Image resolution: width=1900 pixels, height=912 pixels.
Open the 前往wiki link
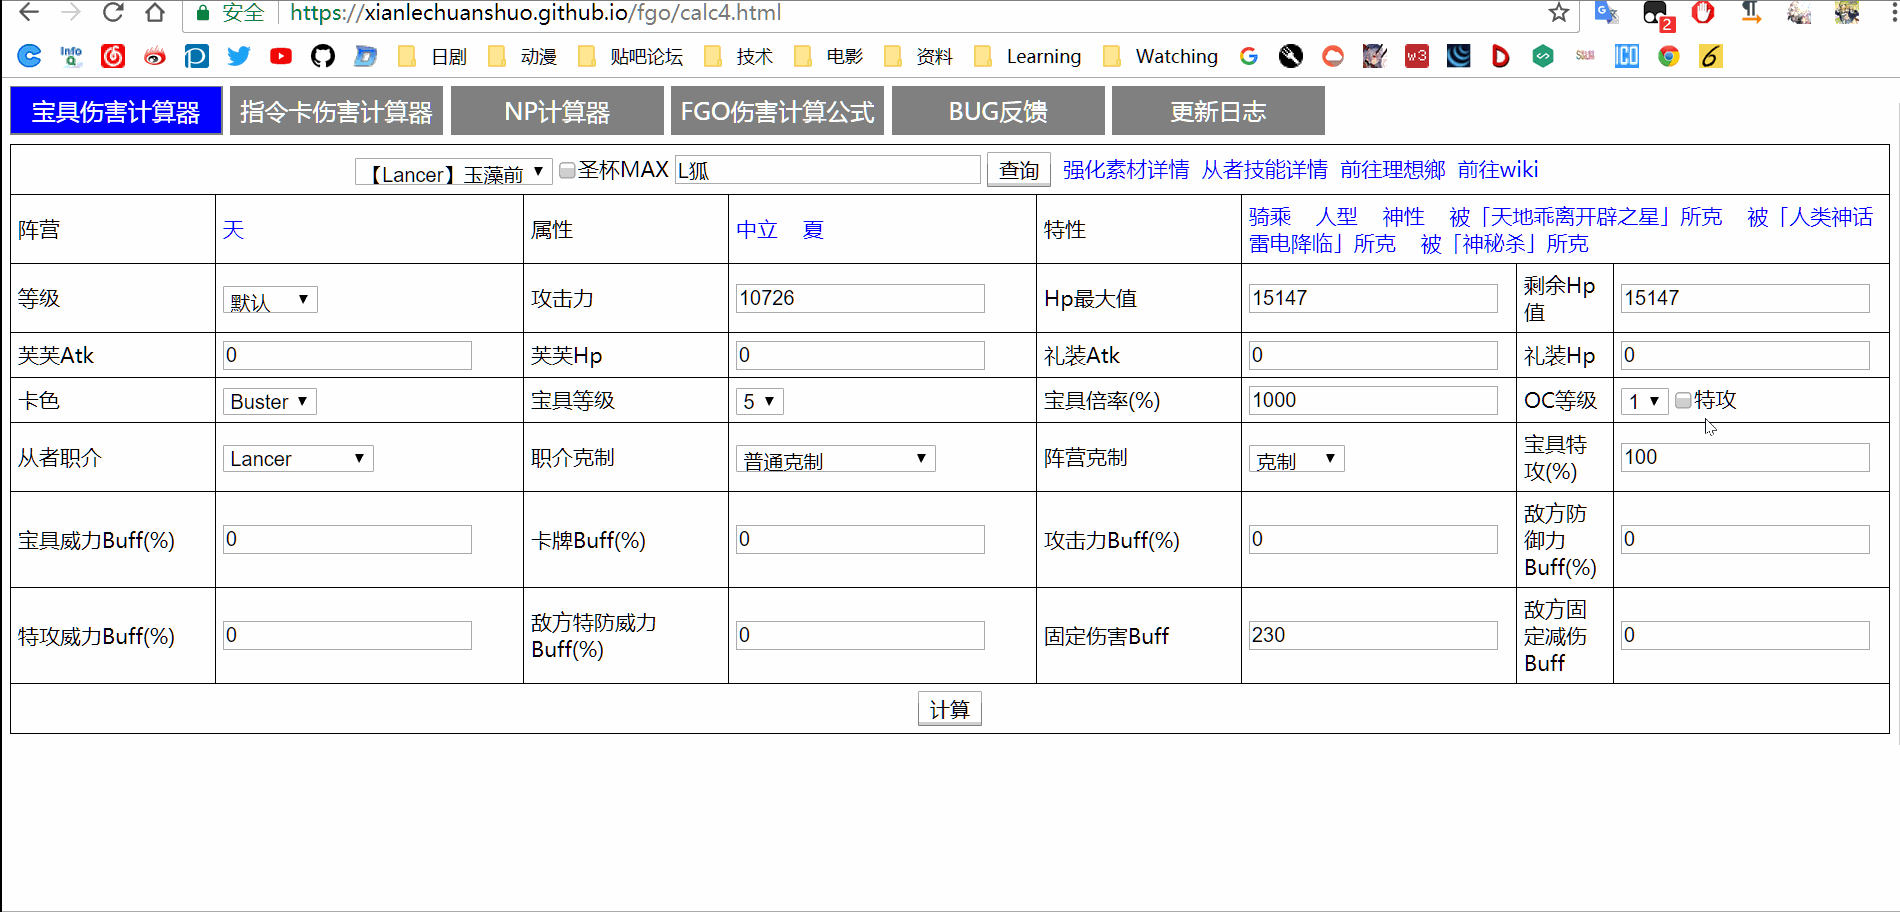(1498, 169)
